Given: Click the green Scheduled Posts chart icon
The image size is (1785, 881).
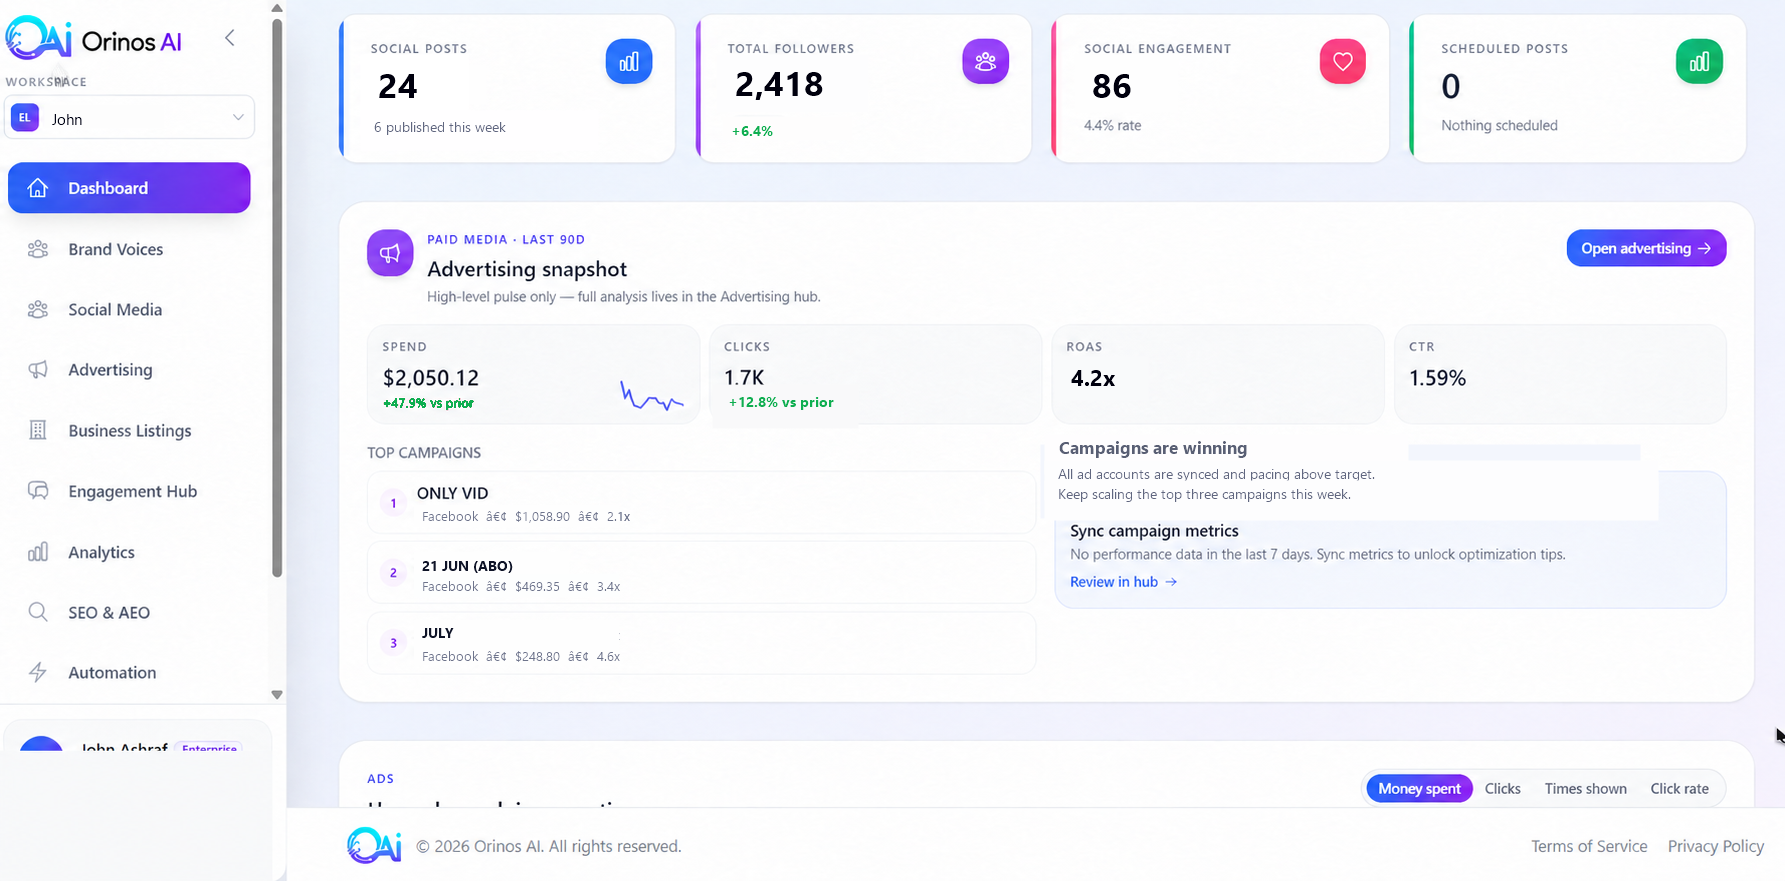Looking at the screenshot, I should 1699,62.
